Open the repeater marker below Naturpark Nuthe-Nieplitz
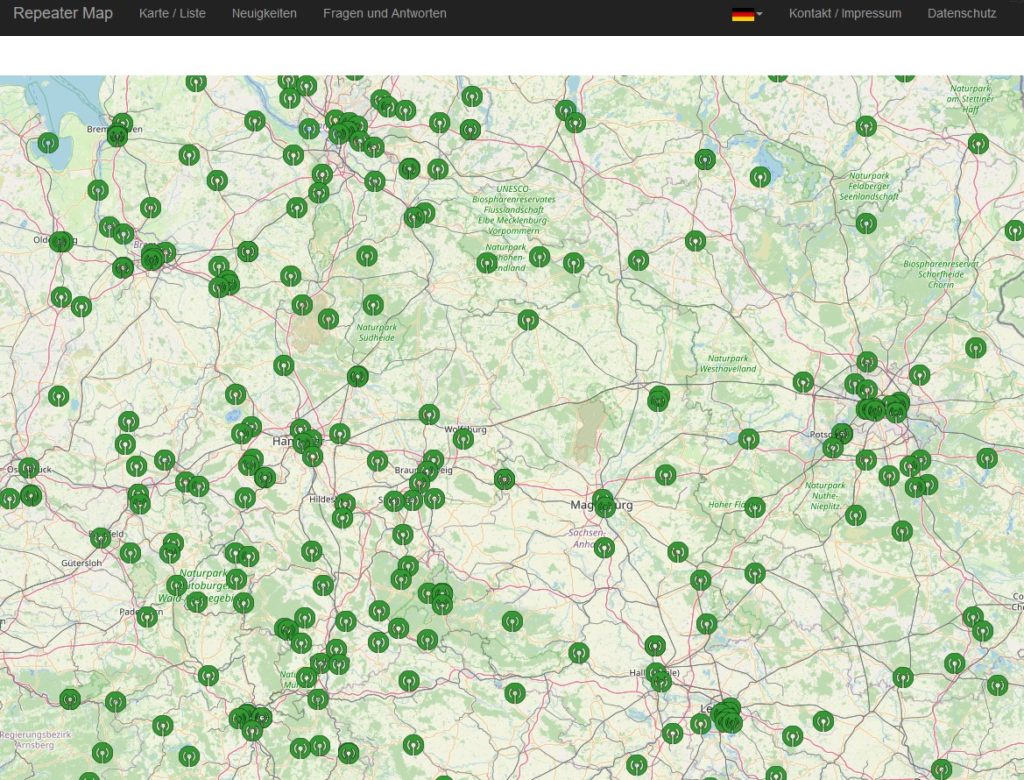This screenshot has width=1024, height=780. point(855,515)
